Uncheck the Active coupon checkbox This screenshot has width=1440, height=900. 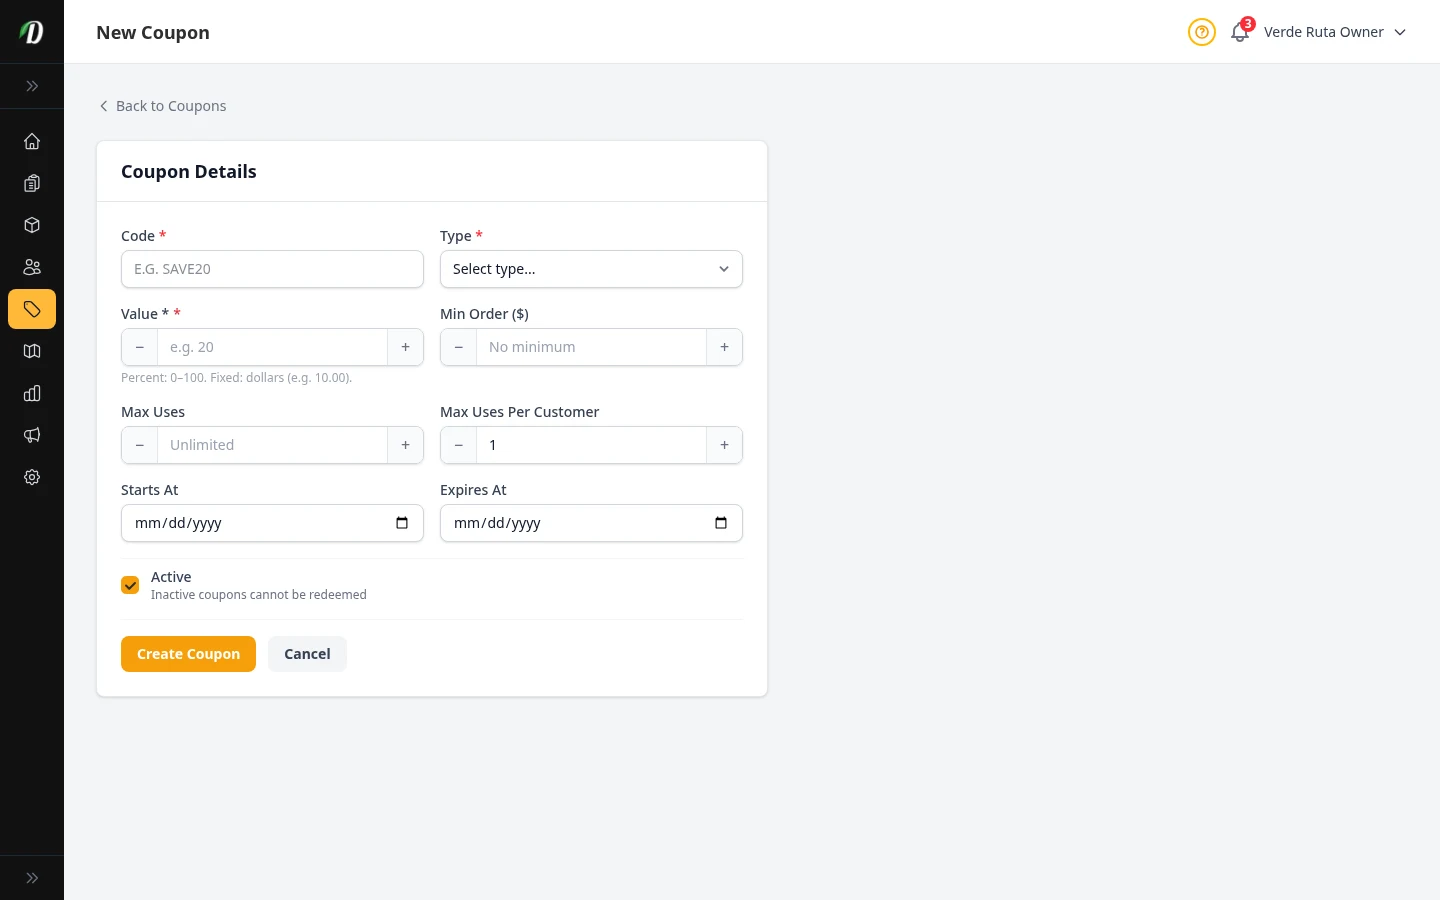click(x=130, y=585)
